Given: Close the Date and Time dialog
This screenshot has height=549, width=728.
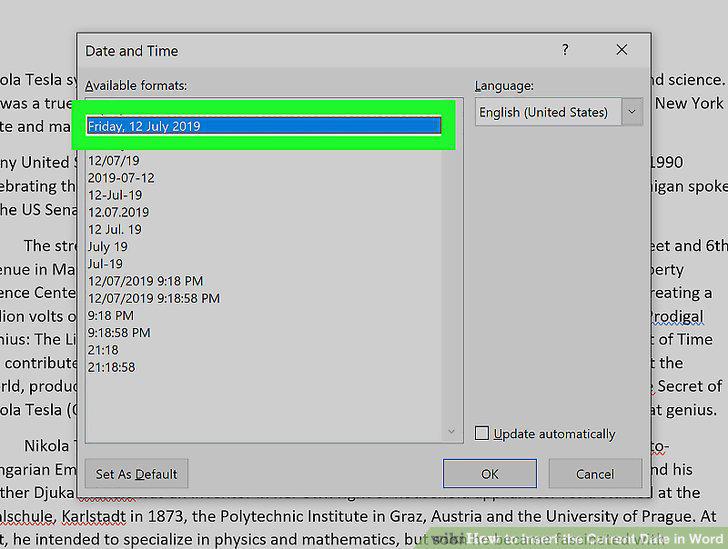Looking at the screenshot, I should coord(622,50).
